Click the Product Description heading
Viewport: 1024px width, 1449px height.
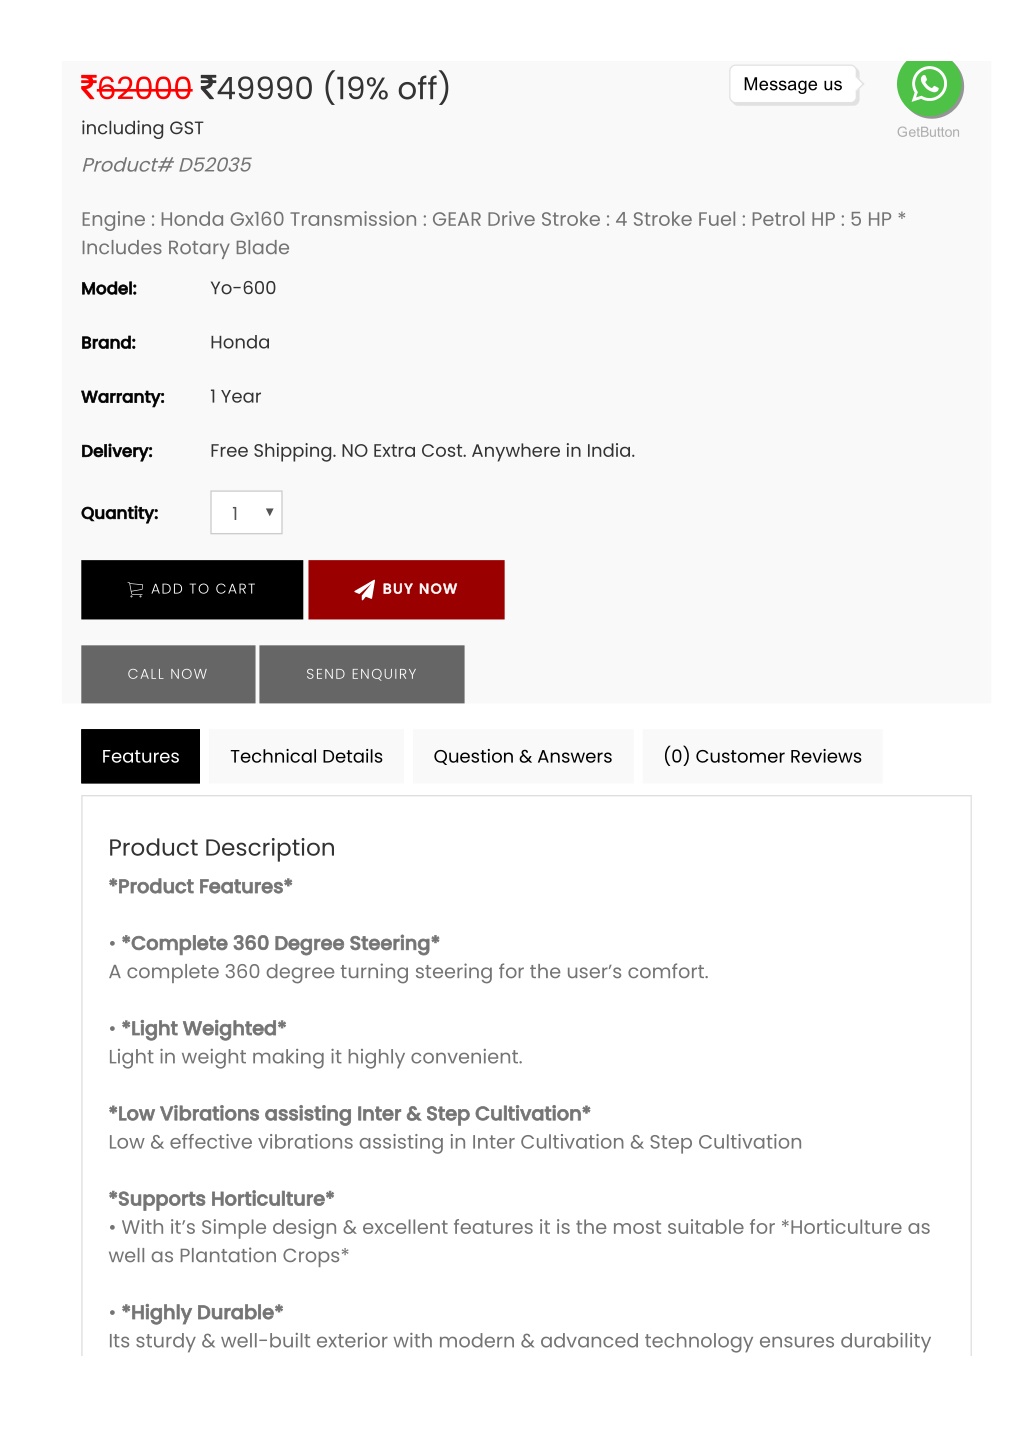(222, 848)
